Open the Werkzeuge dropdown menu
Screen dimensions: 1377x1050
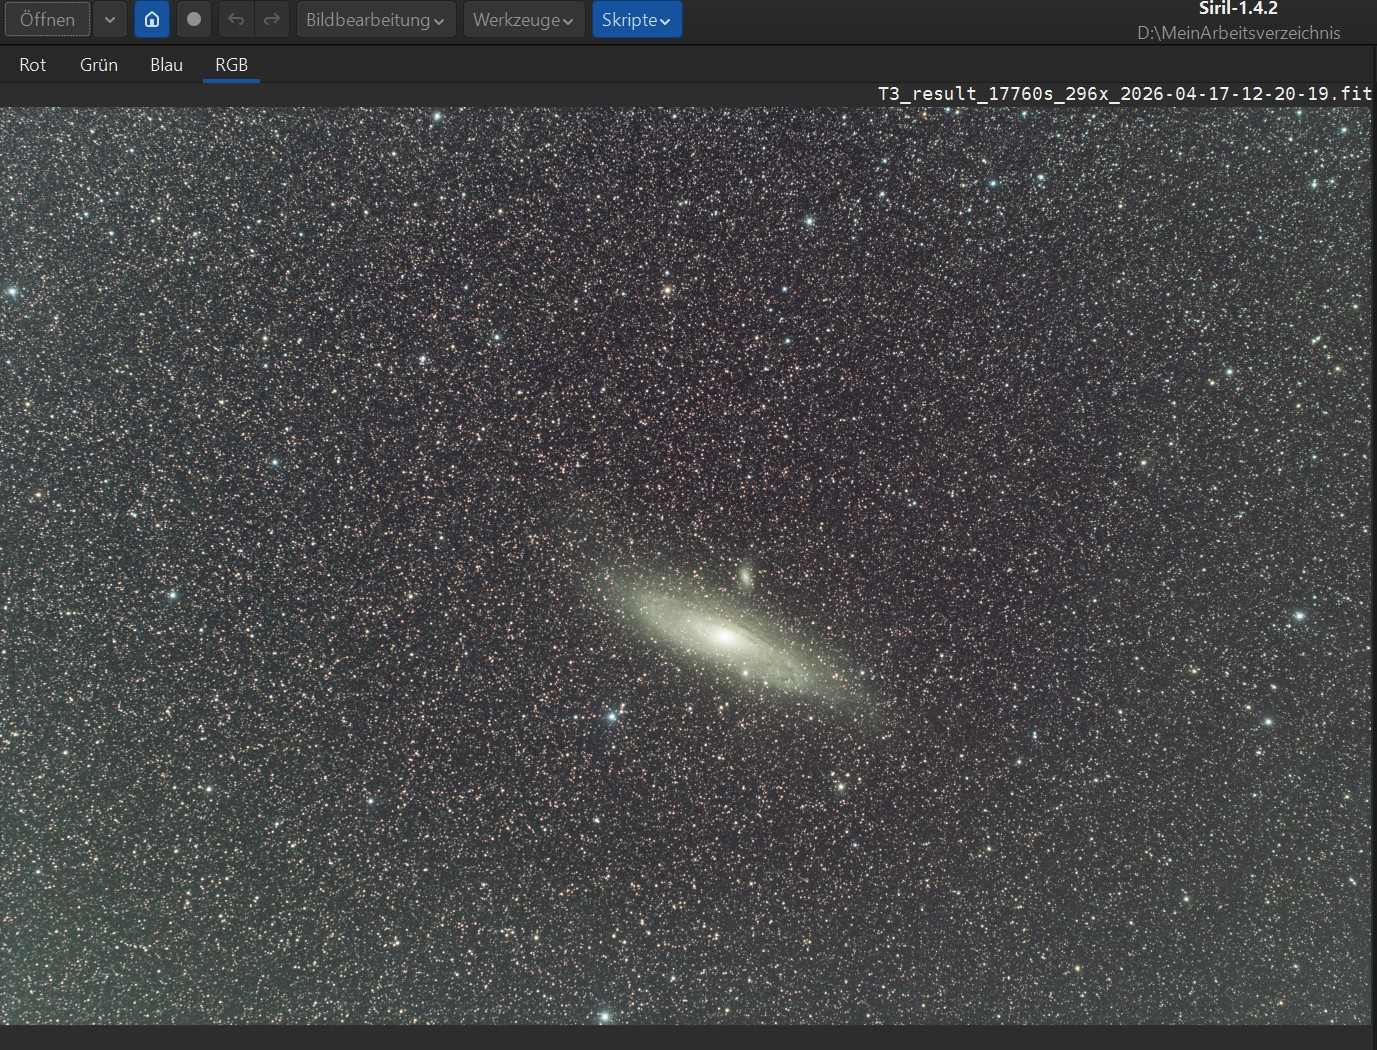[523, 20]
